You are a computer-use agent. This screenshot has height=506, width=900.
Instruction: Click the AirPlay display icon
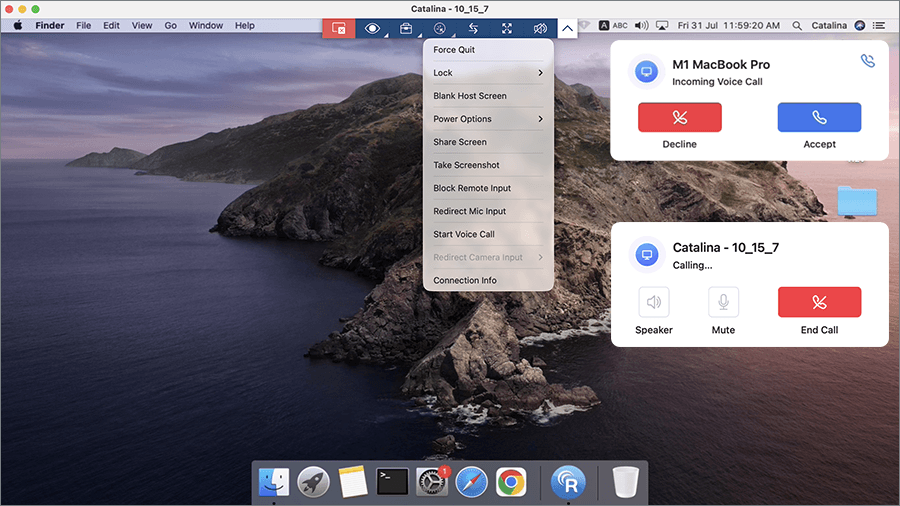pyautogui.click(x=662, y=25)
